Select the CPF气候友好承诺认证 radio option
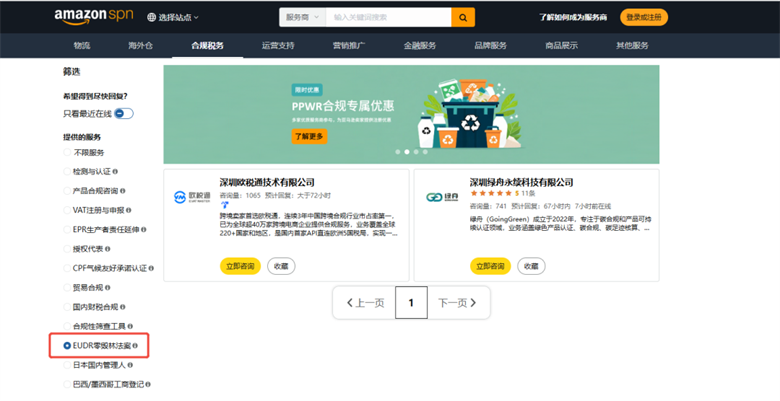Viewport: 780px width, 401px height. point(67,268)
